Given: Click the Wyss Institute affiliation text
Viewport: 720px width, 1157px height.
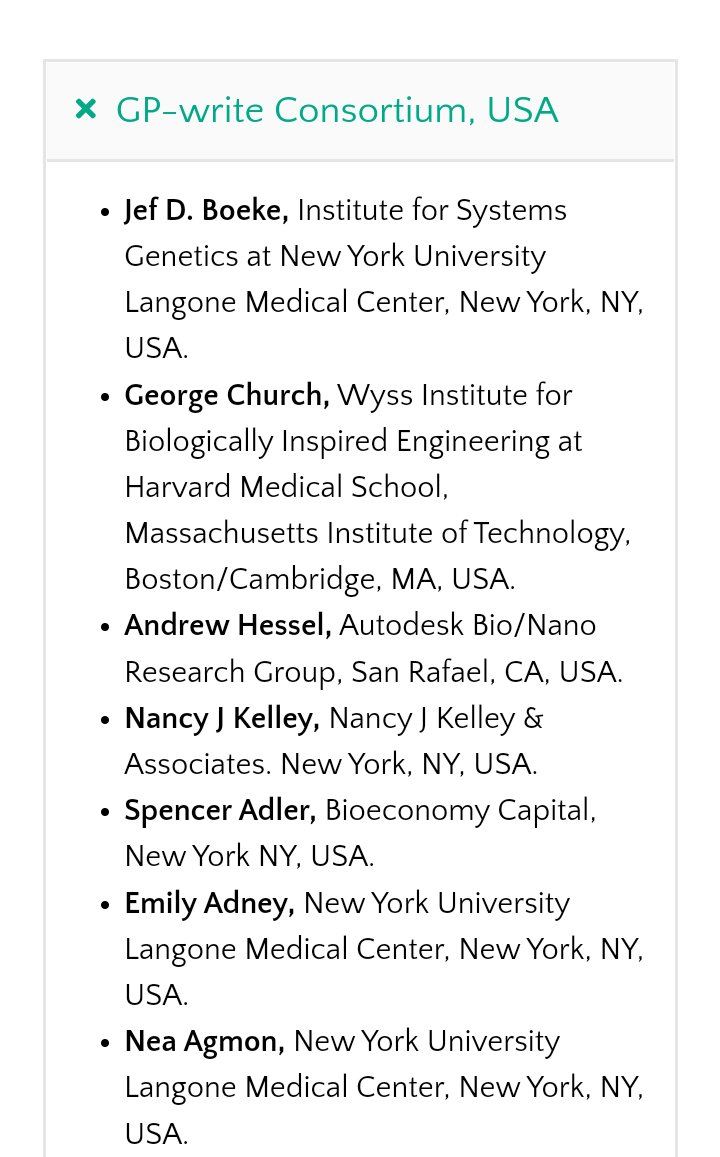Looking at the screenshot, I should click(454, 396).
